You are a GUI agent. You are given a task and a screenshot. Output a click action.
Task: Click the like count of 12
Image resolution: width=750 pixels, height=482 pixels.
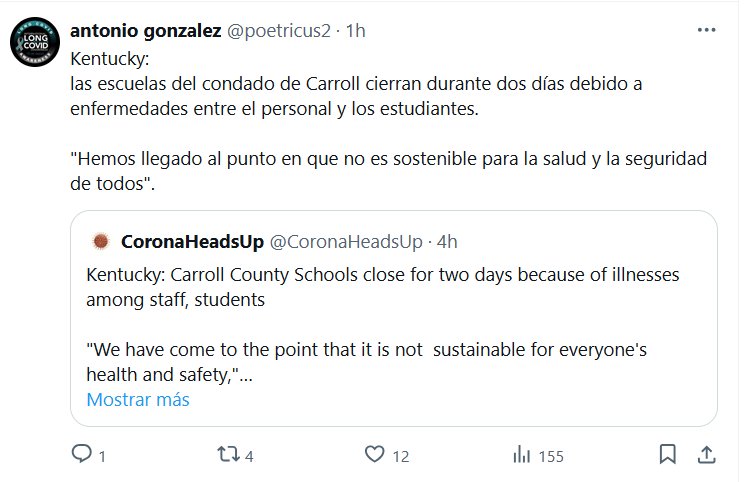click(x=400, y=456)
